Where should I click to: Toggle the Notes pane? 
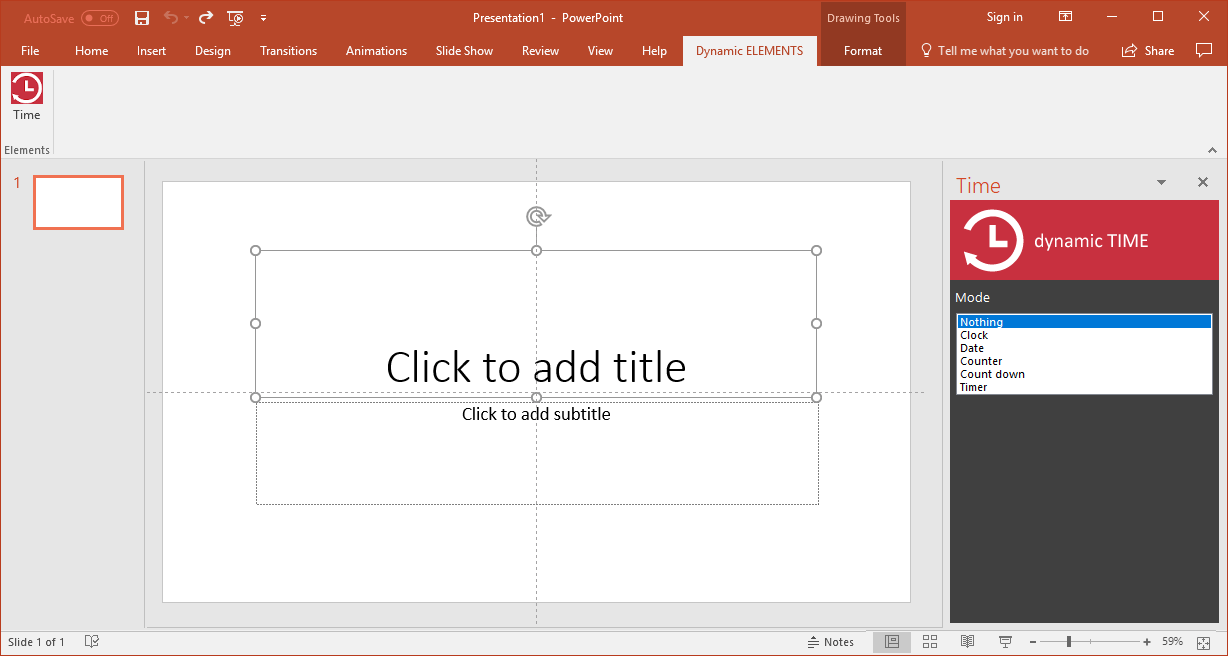click(x=830, y=642)
